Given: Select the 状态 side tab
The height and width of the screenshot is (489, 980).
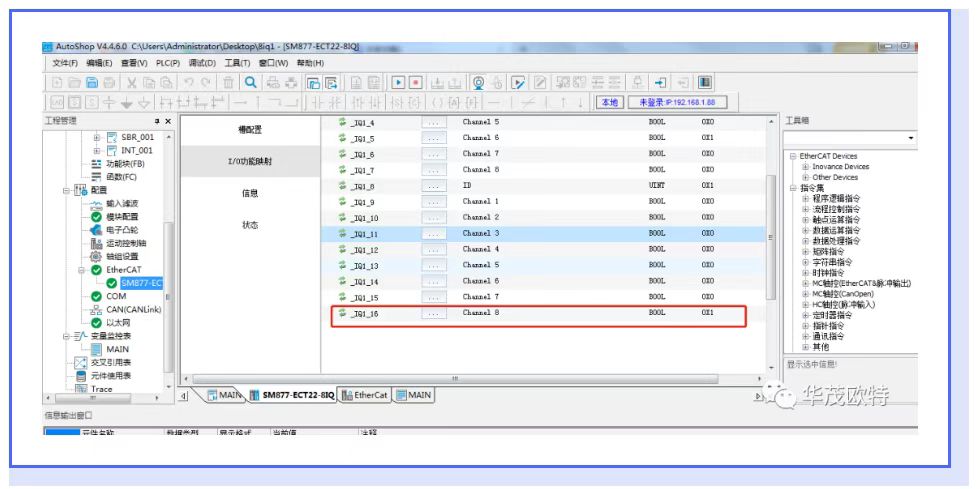Looking at the screenshot, I should [x=250, y=225].
